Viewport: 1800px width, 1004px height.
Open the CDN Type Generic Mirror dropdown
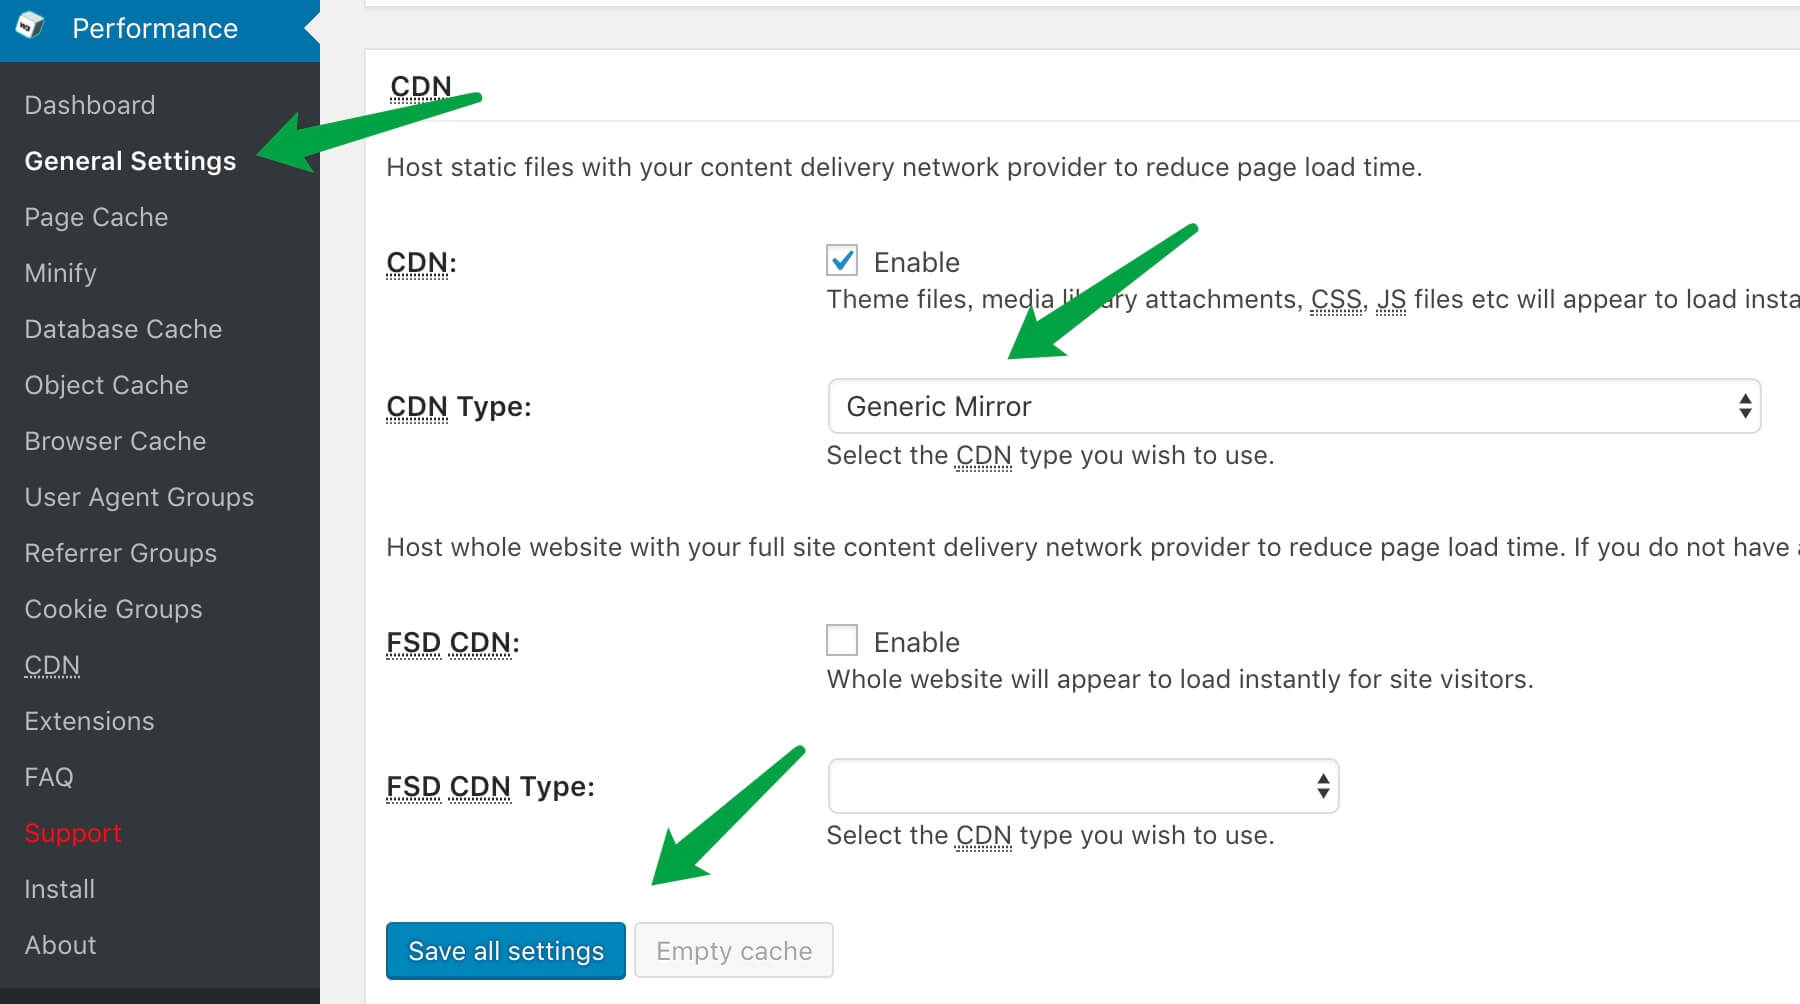click(x=1294, y=406)
